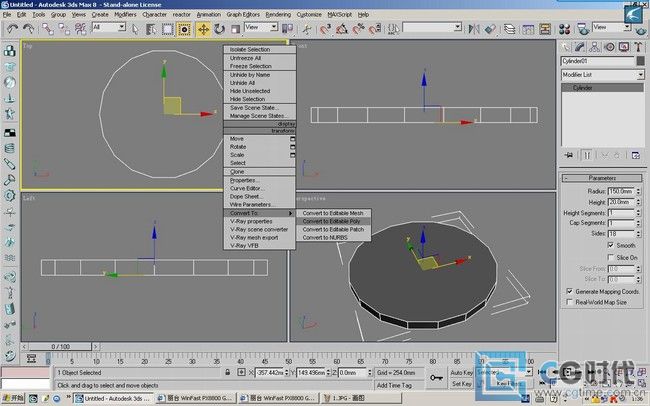This screenshot has width=650, height=406.
Task: Collapse the Parameters rollout
Action: [x=602, y=178]
